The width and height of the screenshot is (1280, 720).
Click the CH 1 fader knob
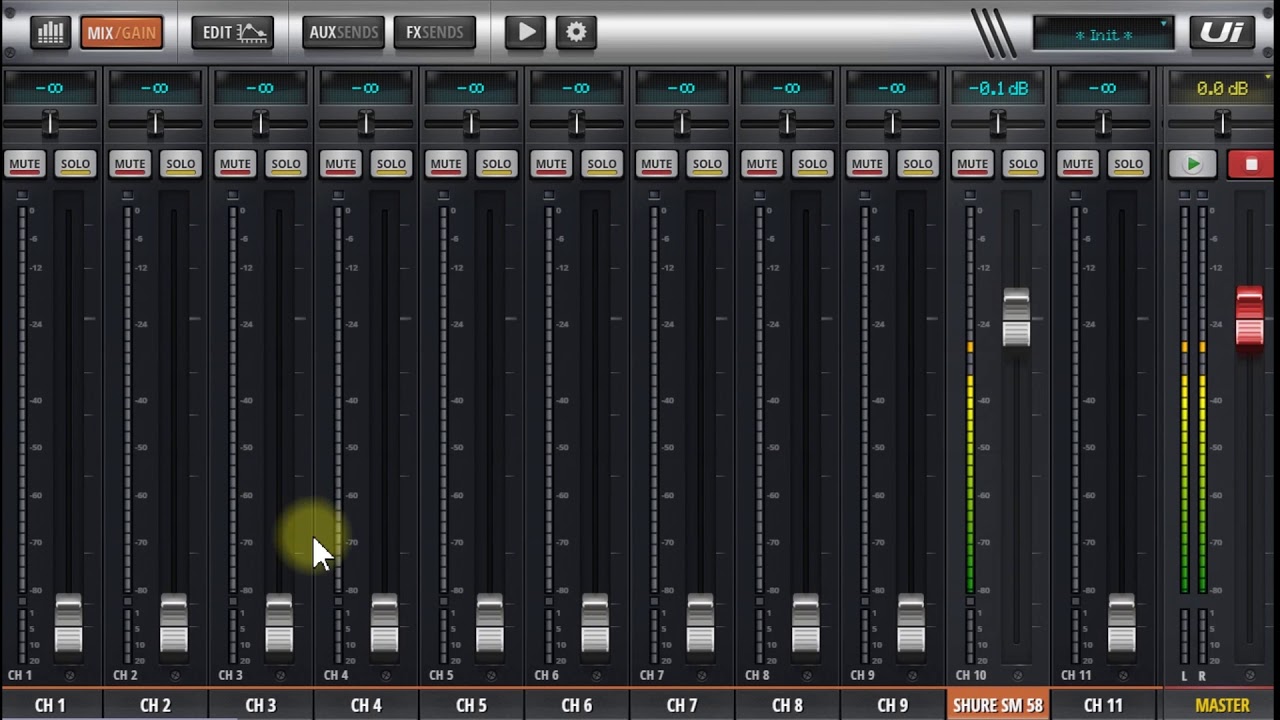point(68,623)
